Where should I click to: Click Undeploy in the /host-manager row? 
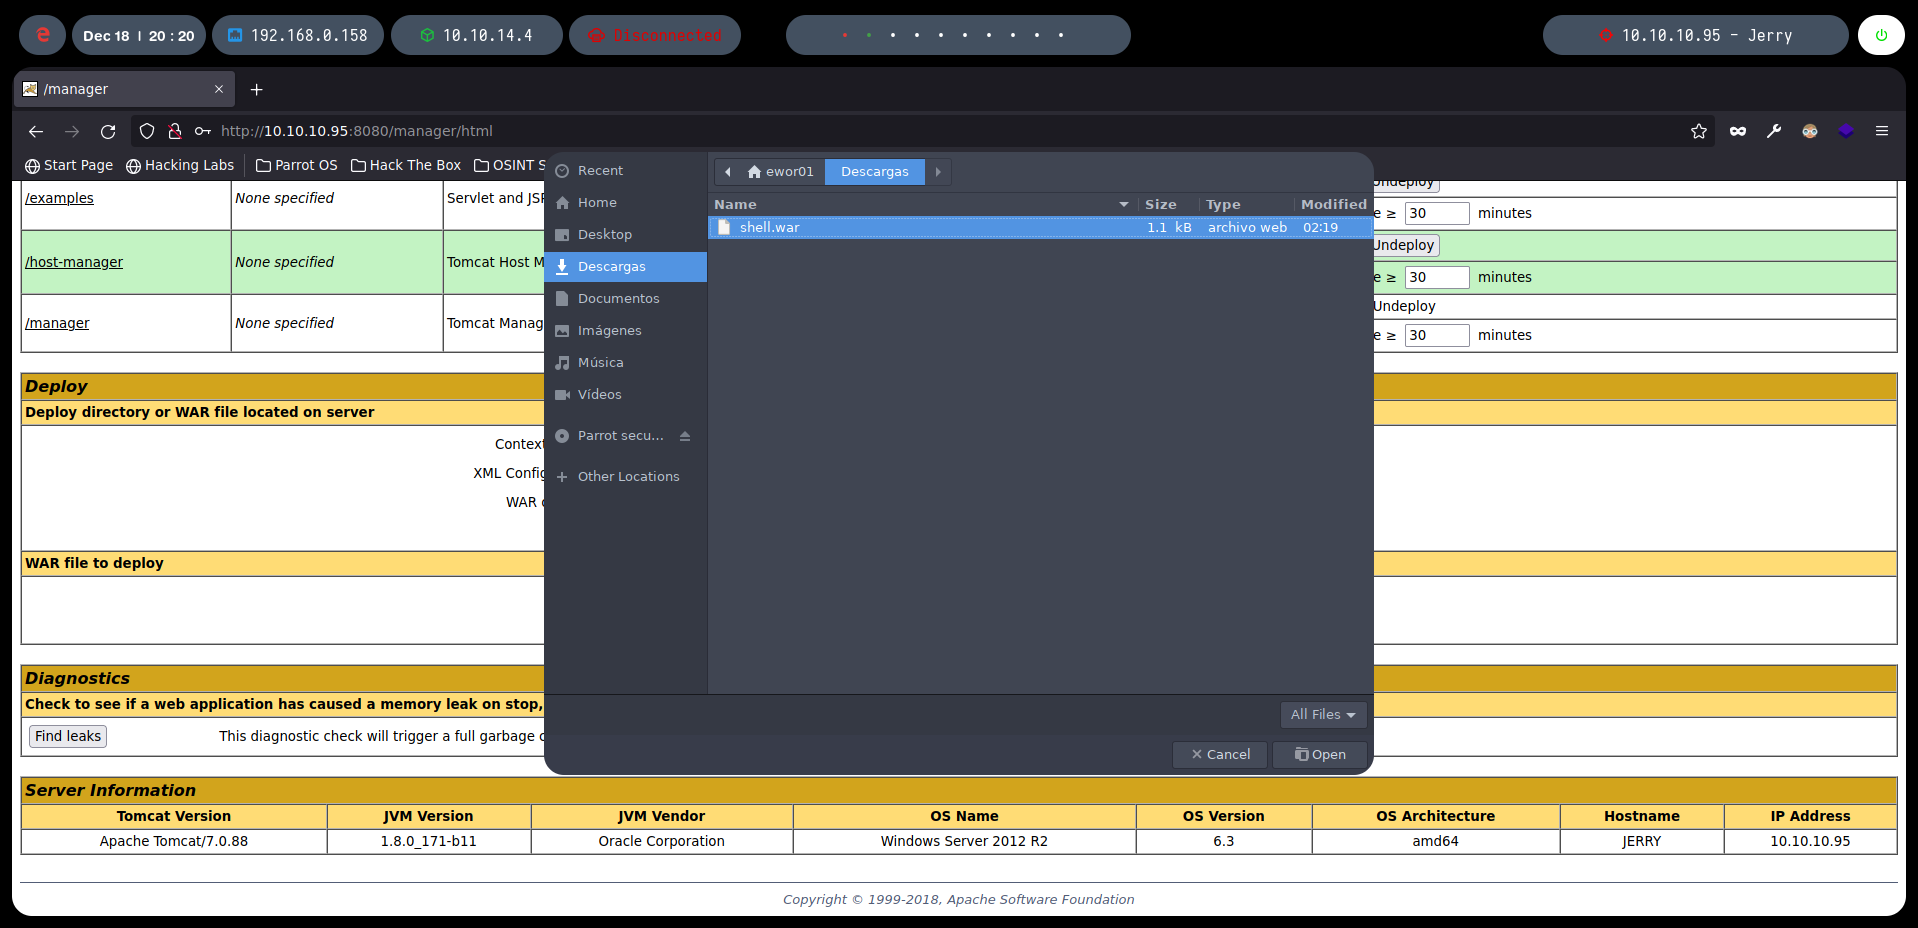[1406, 245]
